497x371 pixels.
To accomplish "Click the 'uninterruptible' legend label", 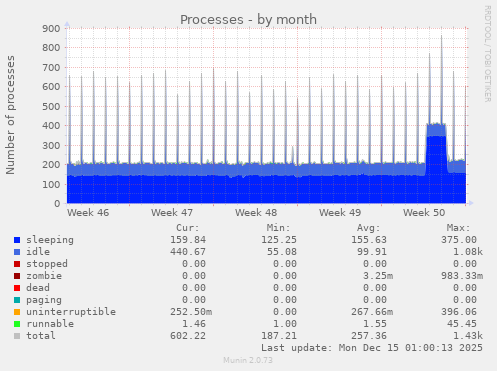I will [x=71, y=312].
